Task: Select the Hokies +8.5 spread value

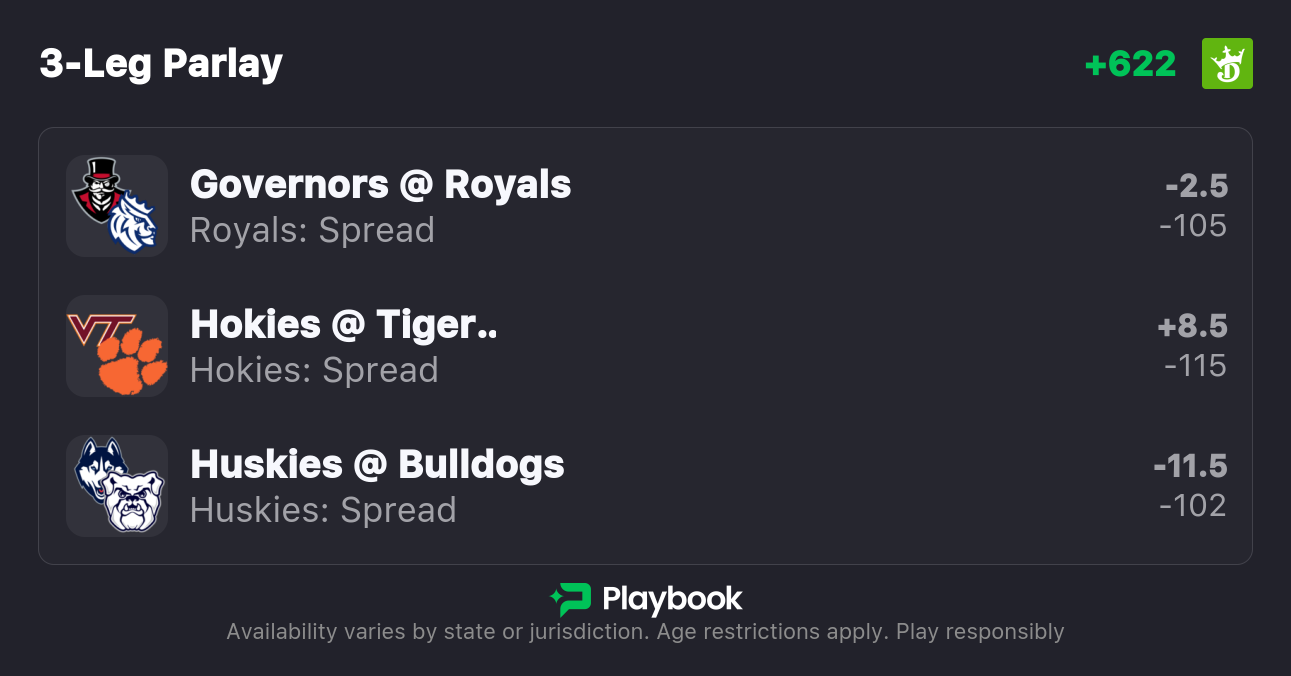Action: (1192, 326)
